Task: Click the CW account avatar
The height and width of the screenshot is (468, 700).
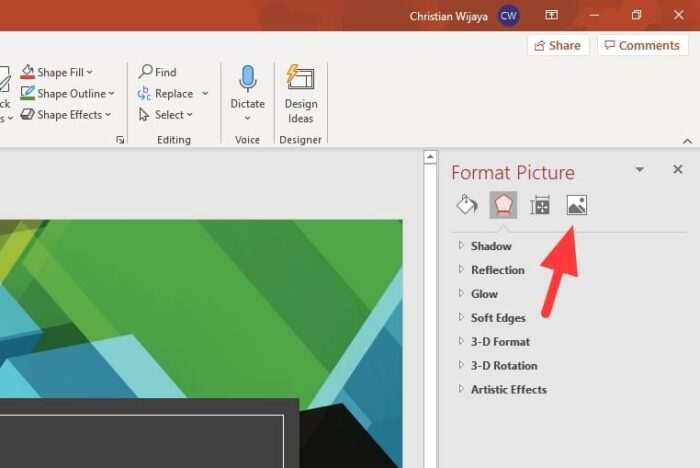Action: 508,16
